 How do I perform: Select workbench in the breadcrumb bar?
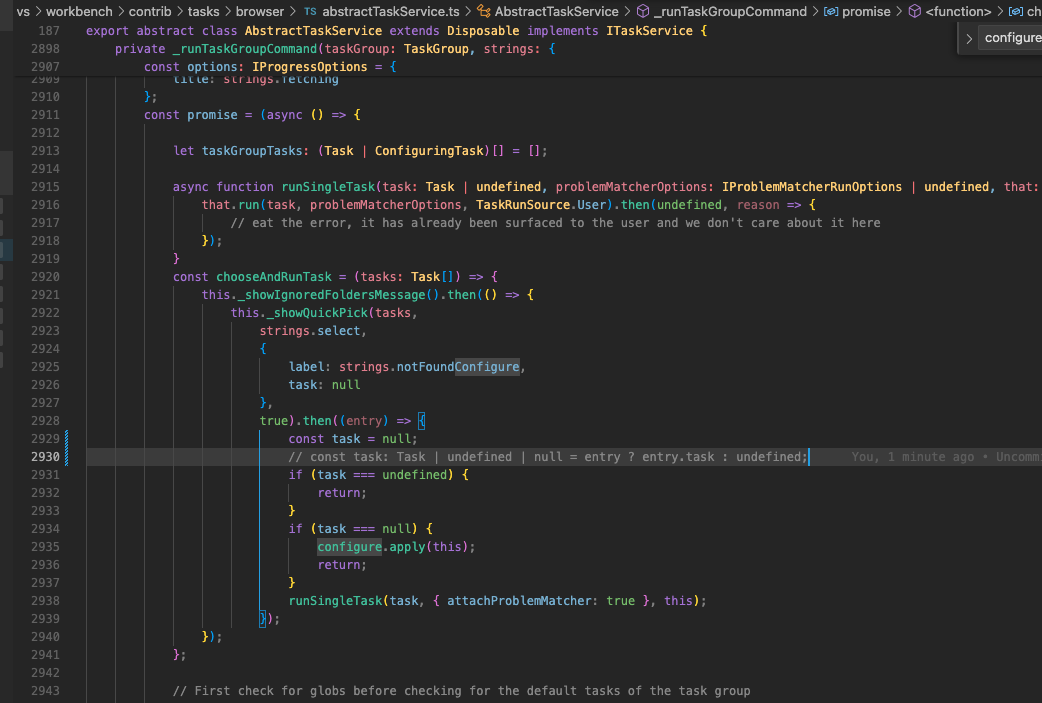click(x=78, y=11)
